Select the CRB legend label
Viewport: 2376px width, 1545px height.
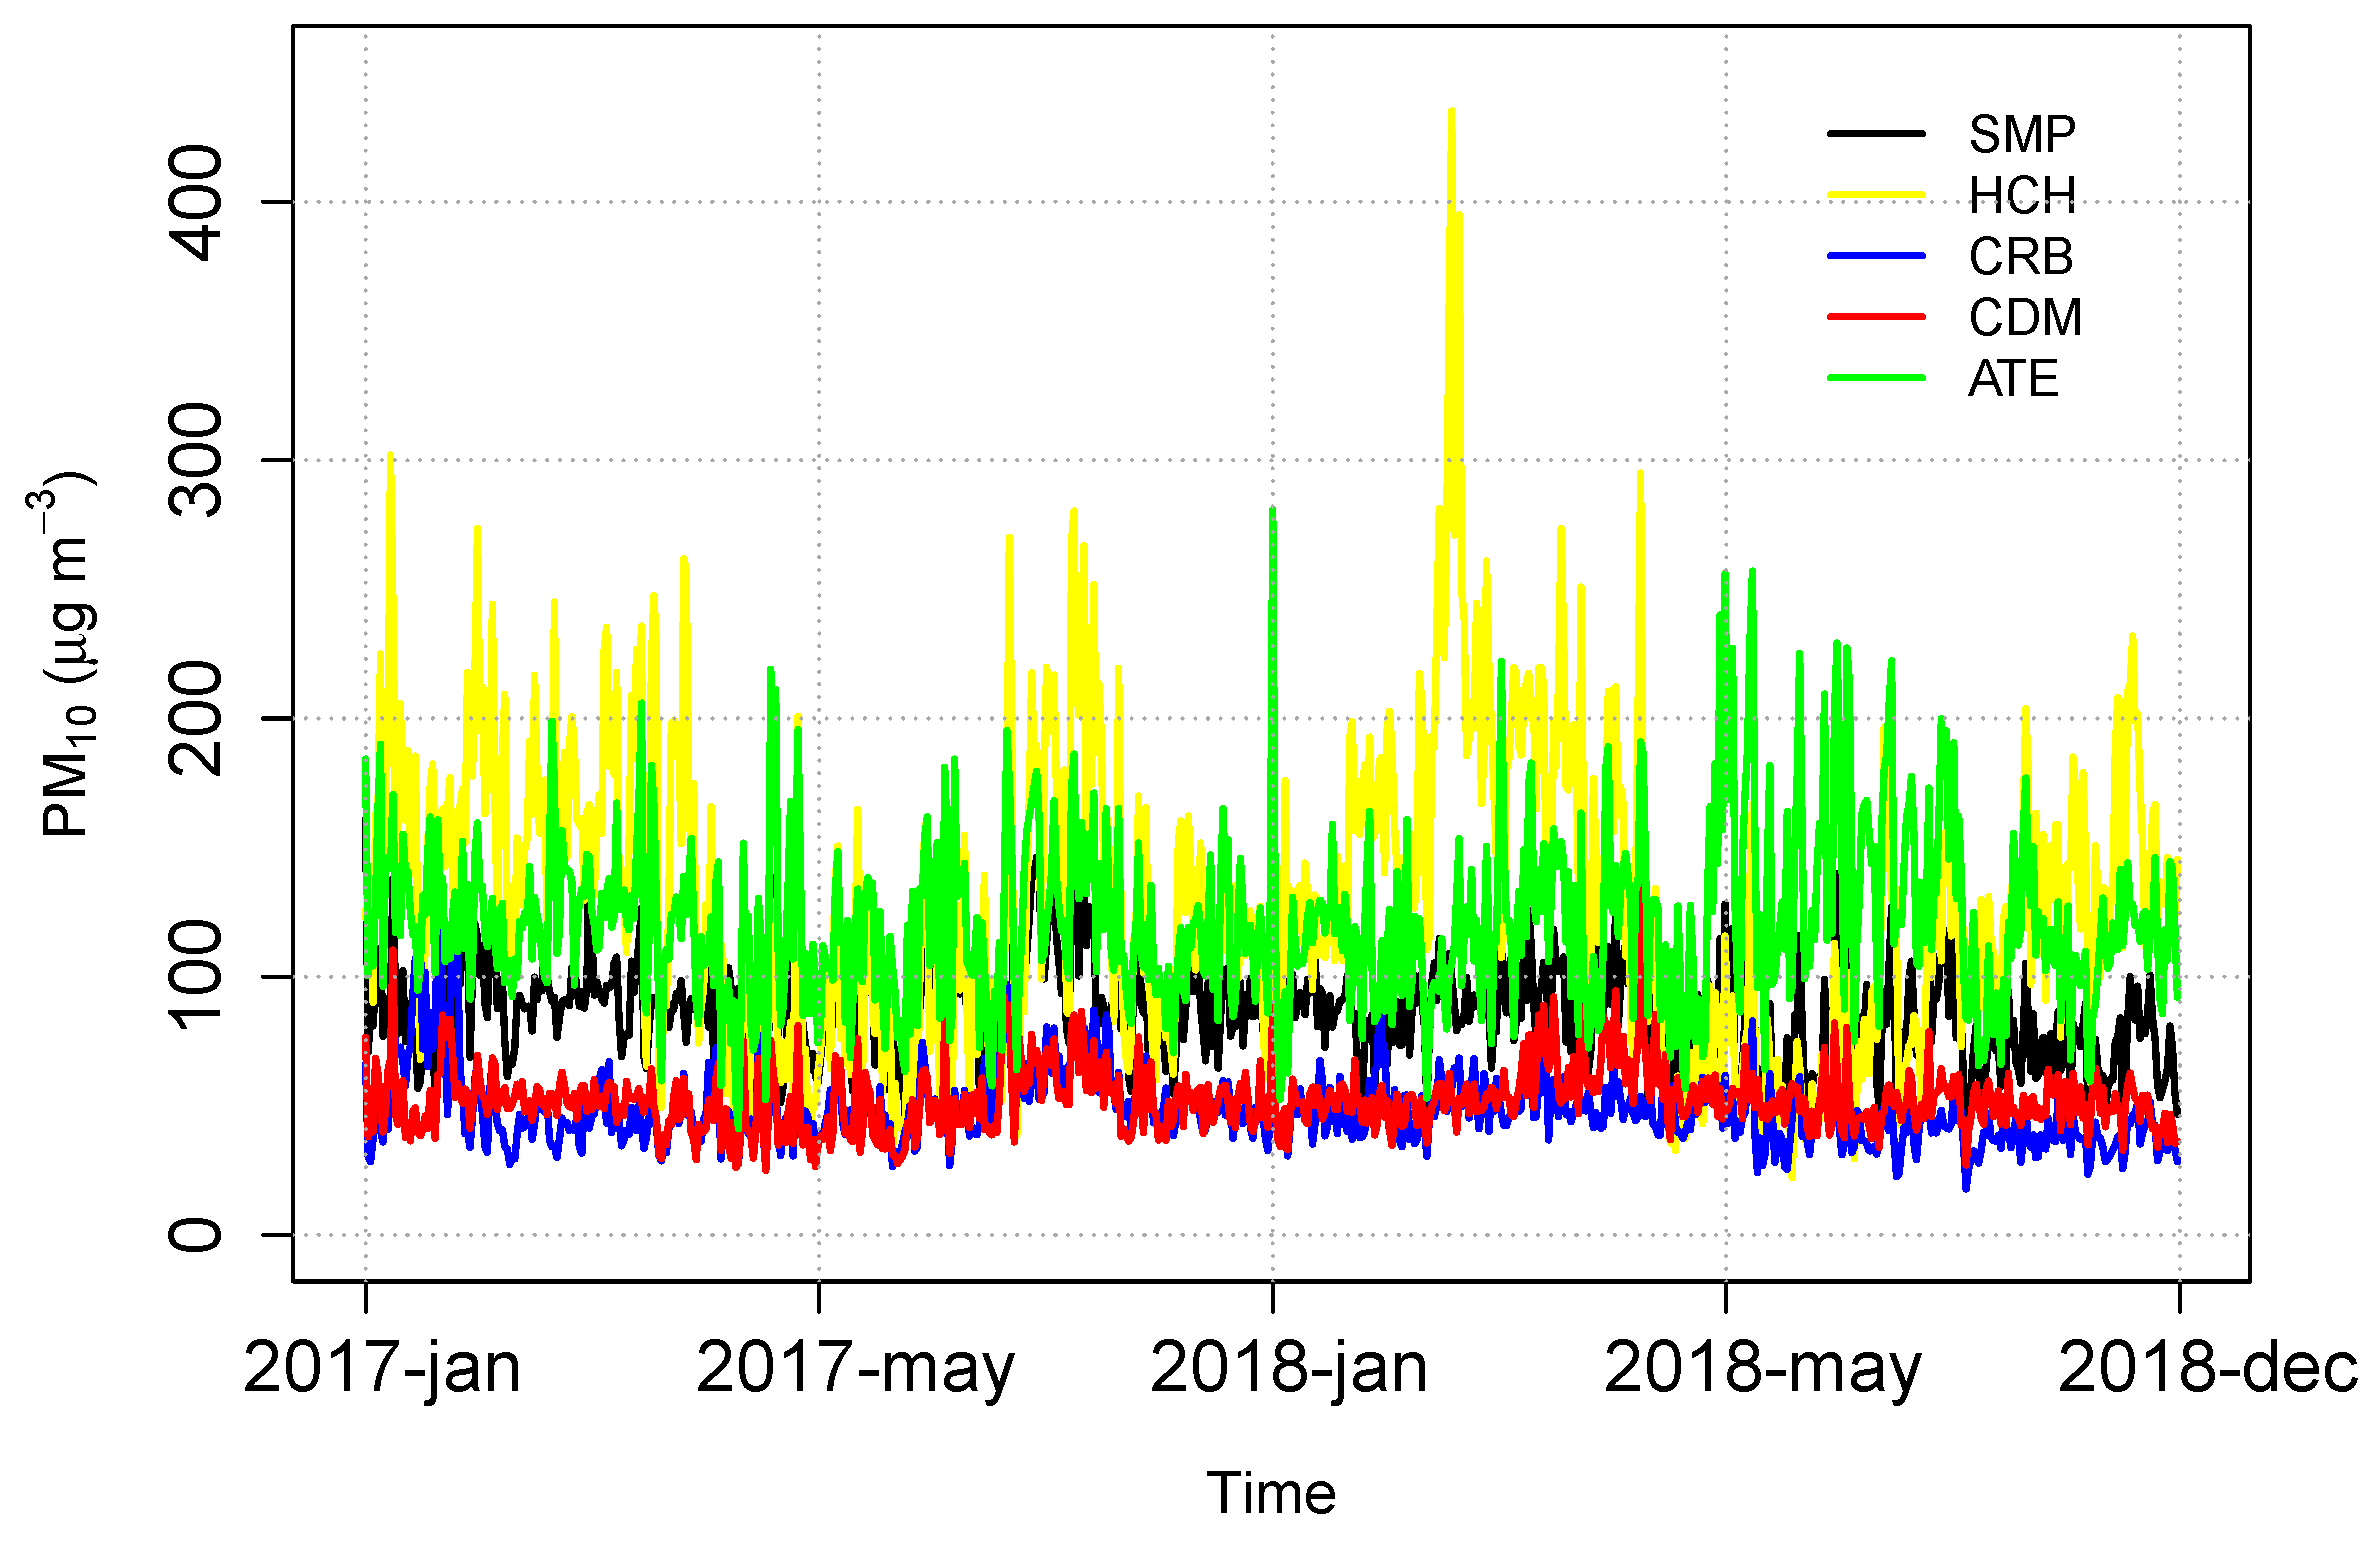pos(2021,257)
